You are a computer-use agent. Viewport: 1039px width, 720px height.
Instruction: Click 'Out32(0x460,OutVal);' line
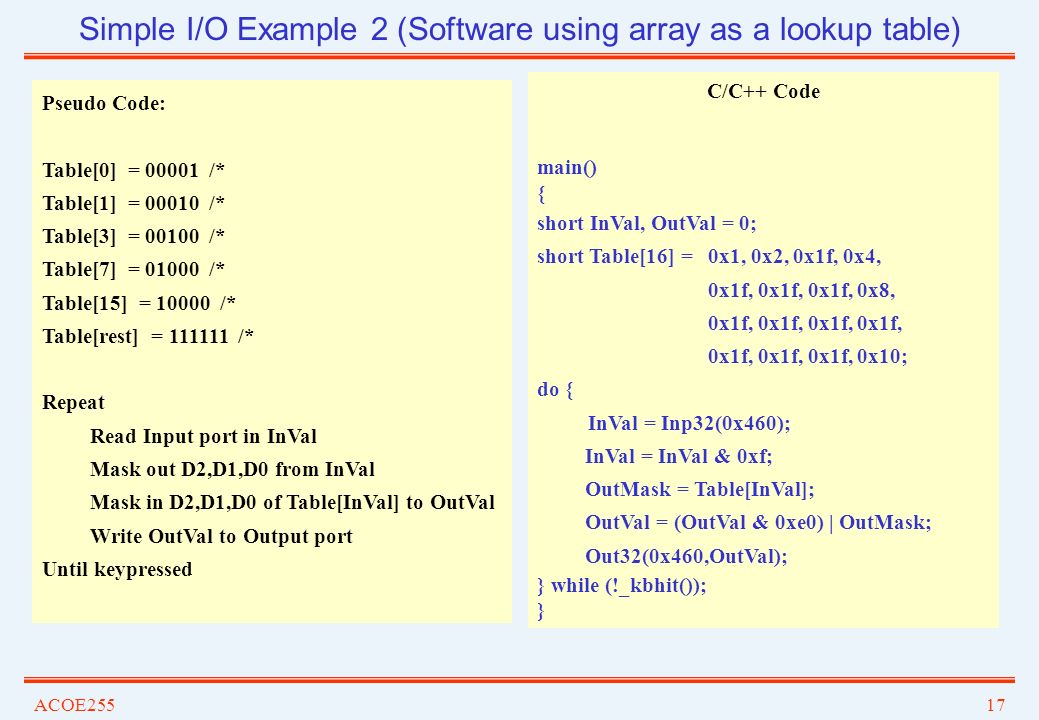686,556
